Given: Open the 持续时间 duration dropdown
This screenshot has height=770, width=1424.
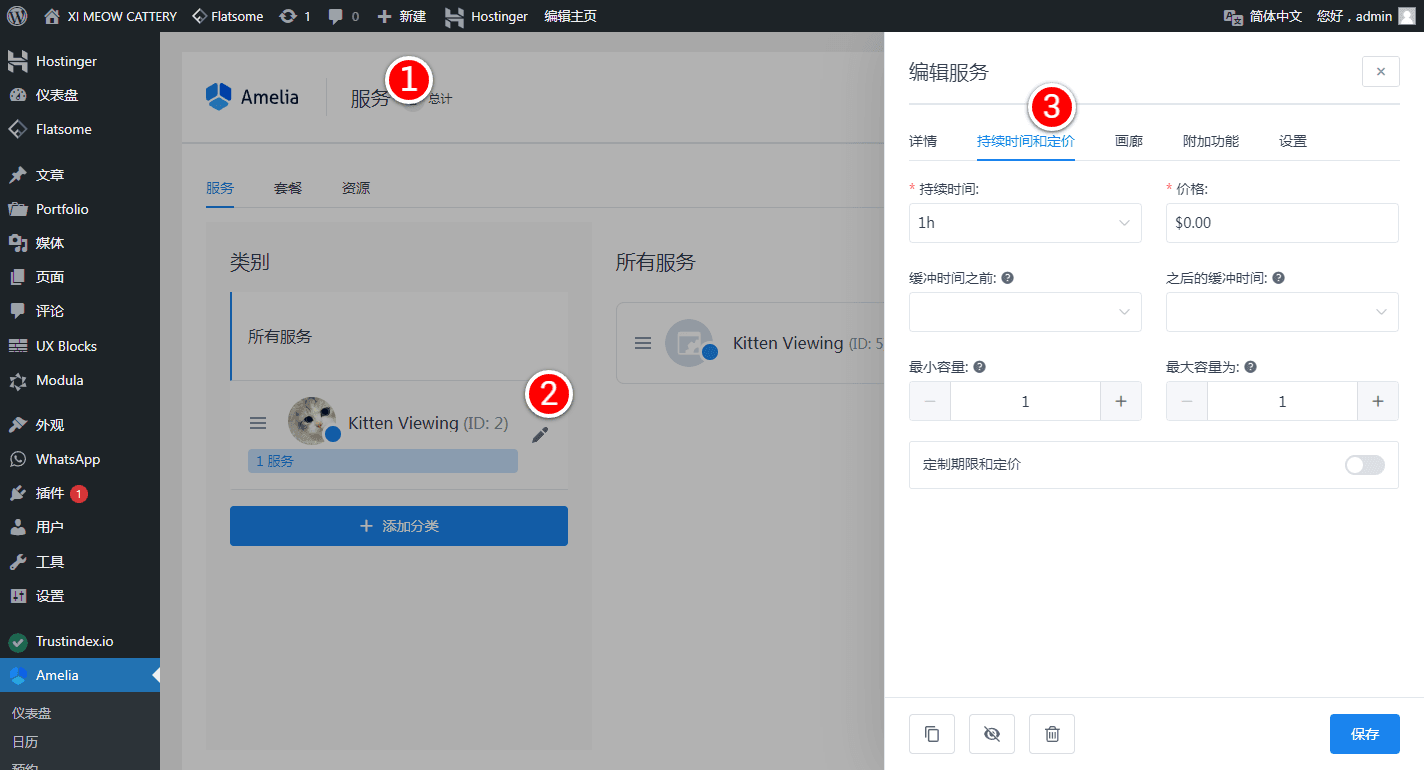Looking at the screenshot, I should pos(1025,222).
